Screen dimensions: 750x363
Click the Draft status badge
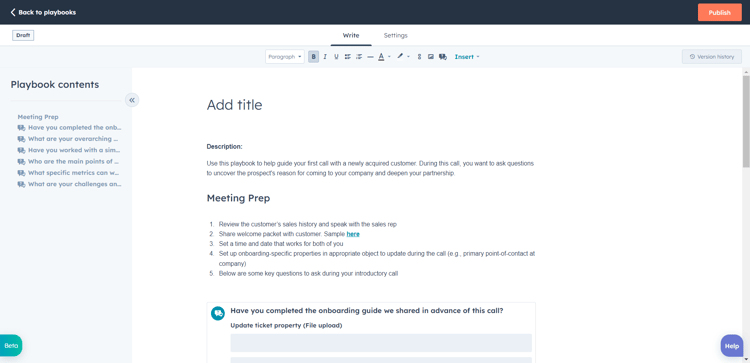coord(23,35)
